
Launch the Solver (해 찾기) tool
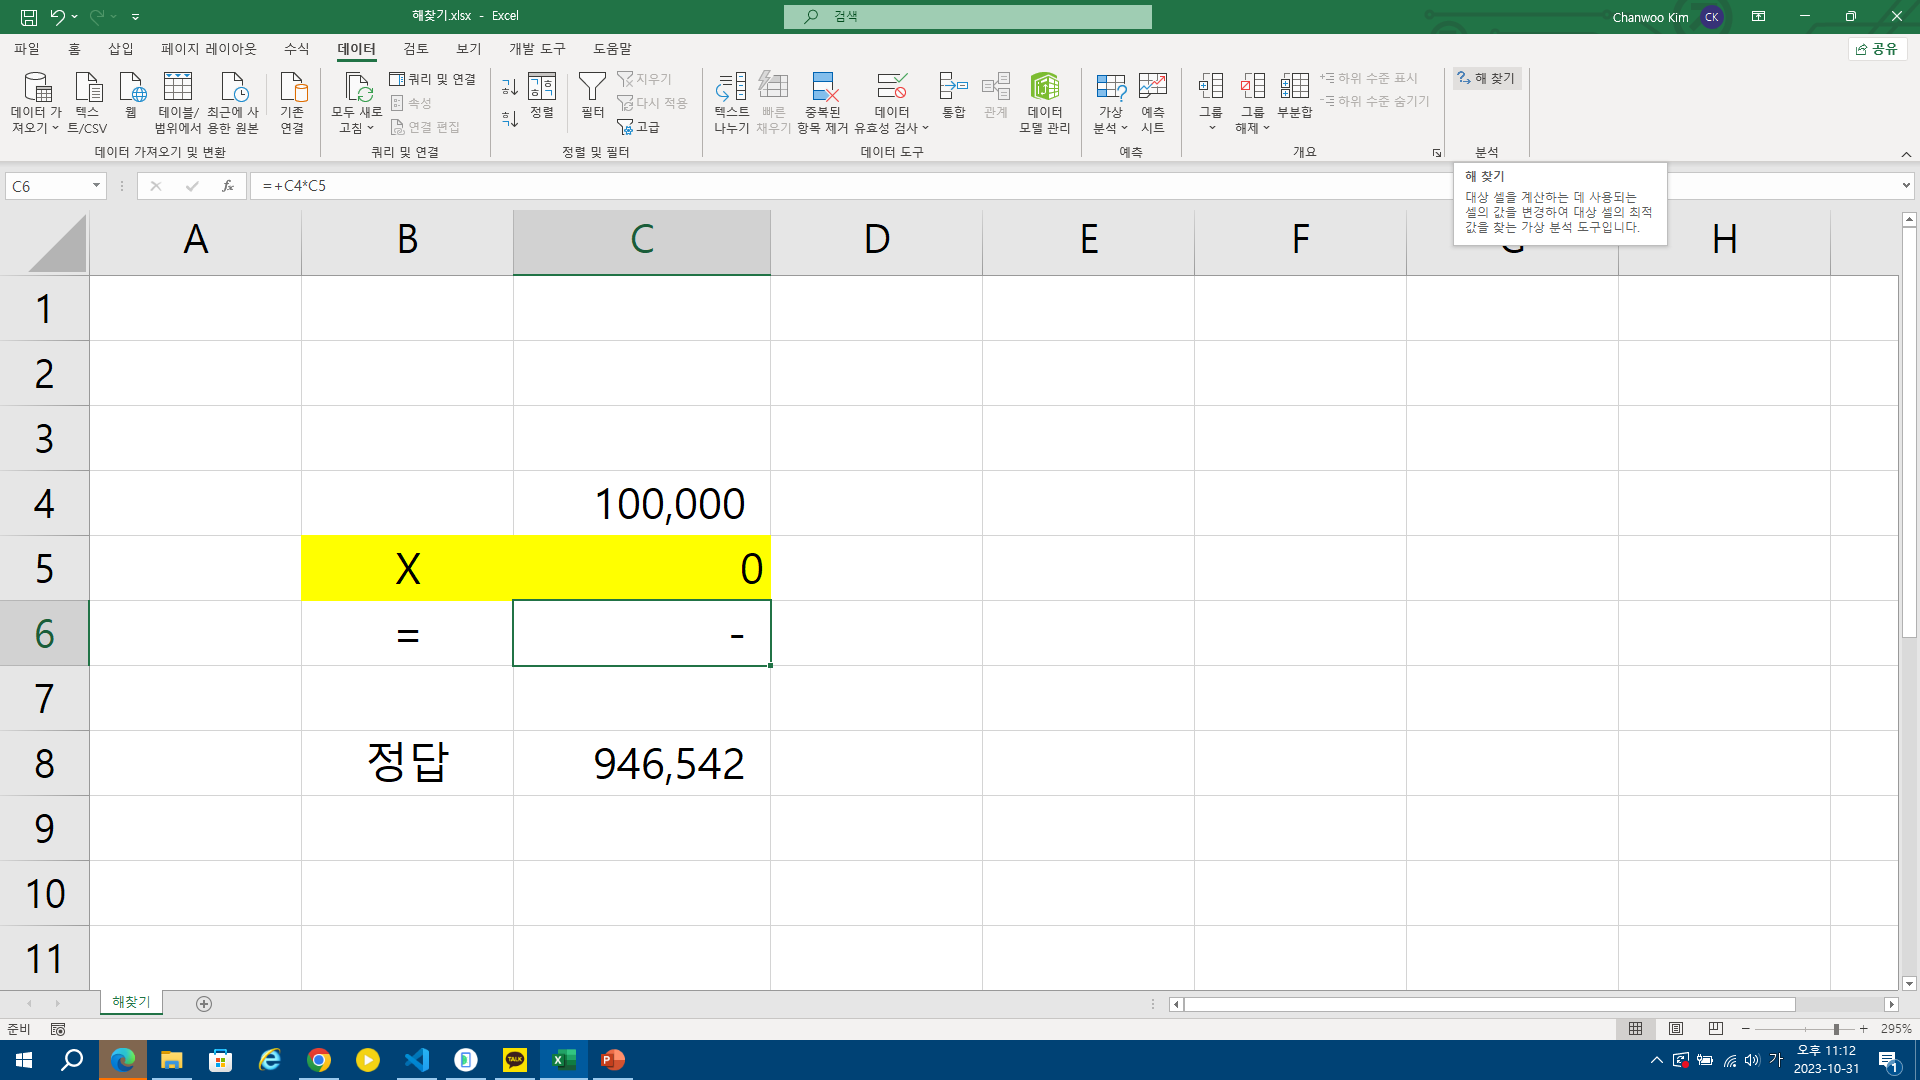(x=1486, y=78)
